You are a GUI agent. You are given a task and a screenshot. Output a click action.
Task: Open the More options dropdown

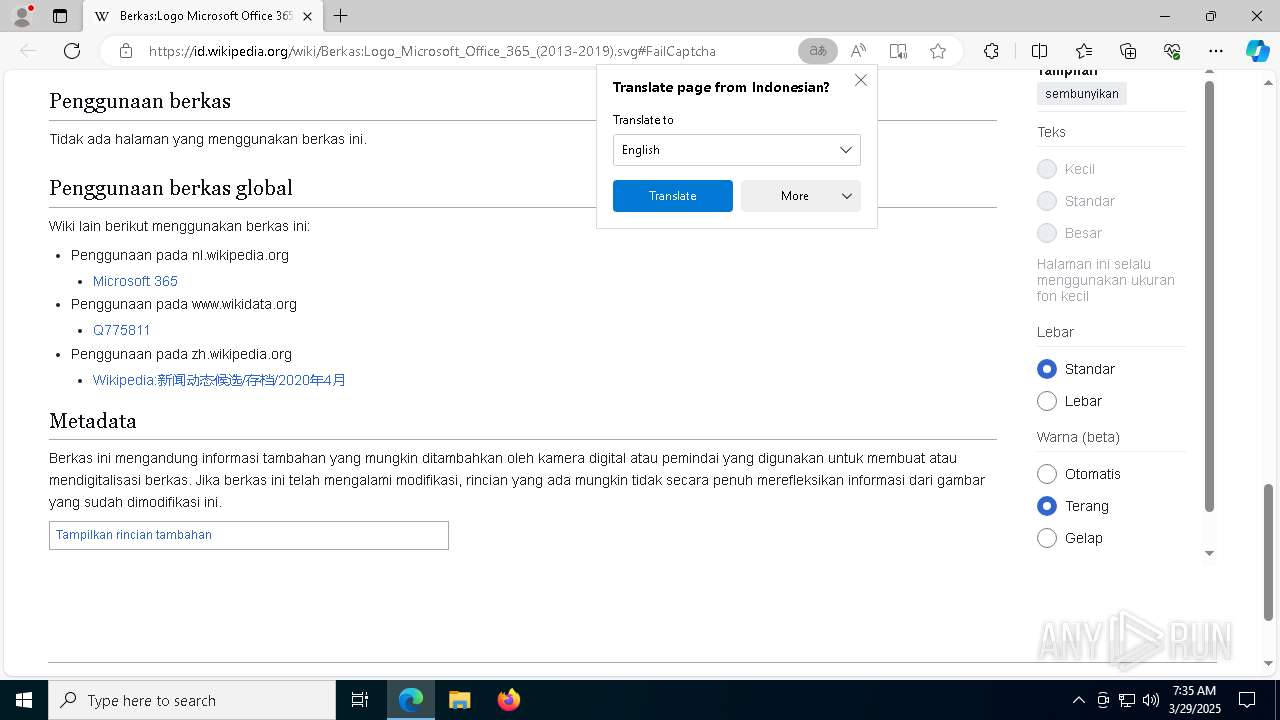(x=801, y=196)
